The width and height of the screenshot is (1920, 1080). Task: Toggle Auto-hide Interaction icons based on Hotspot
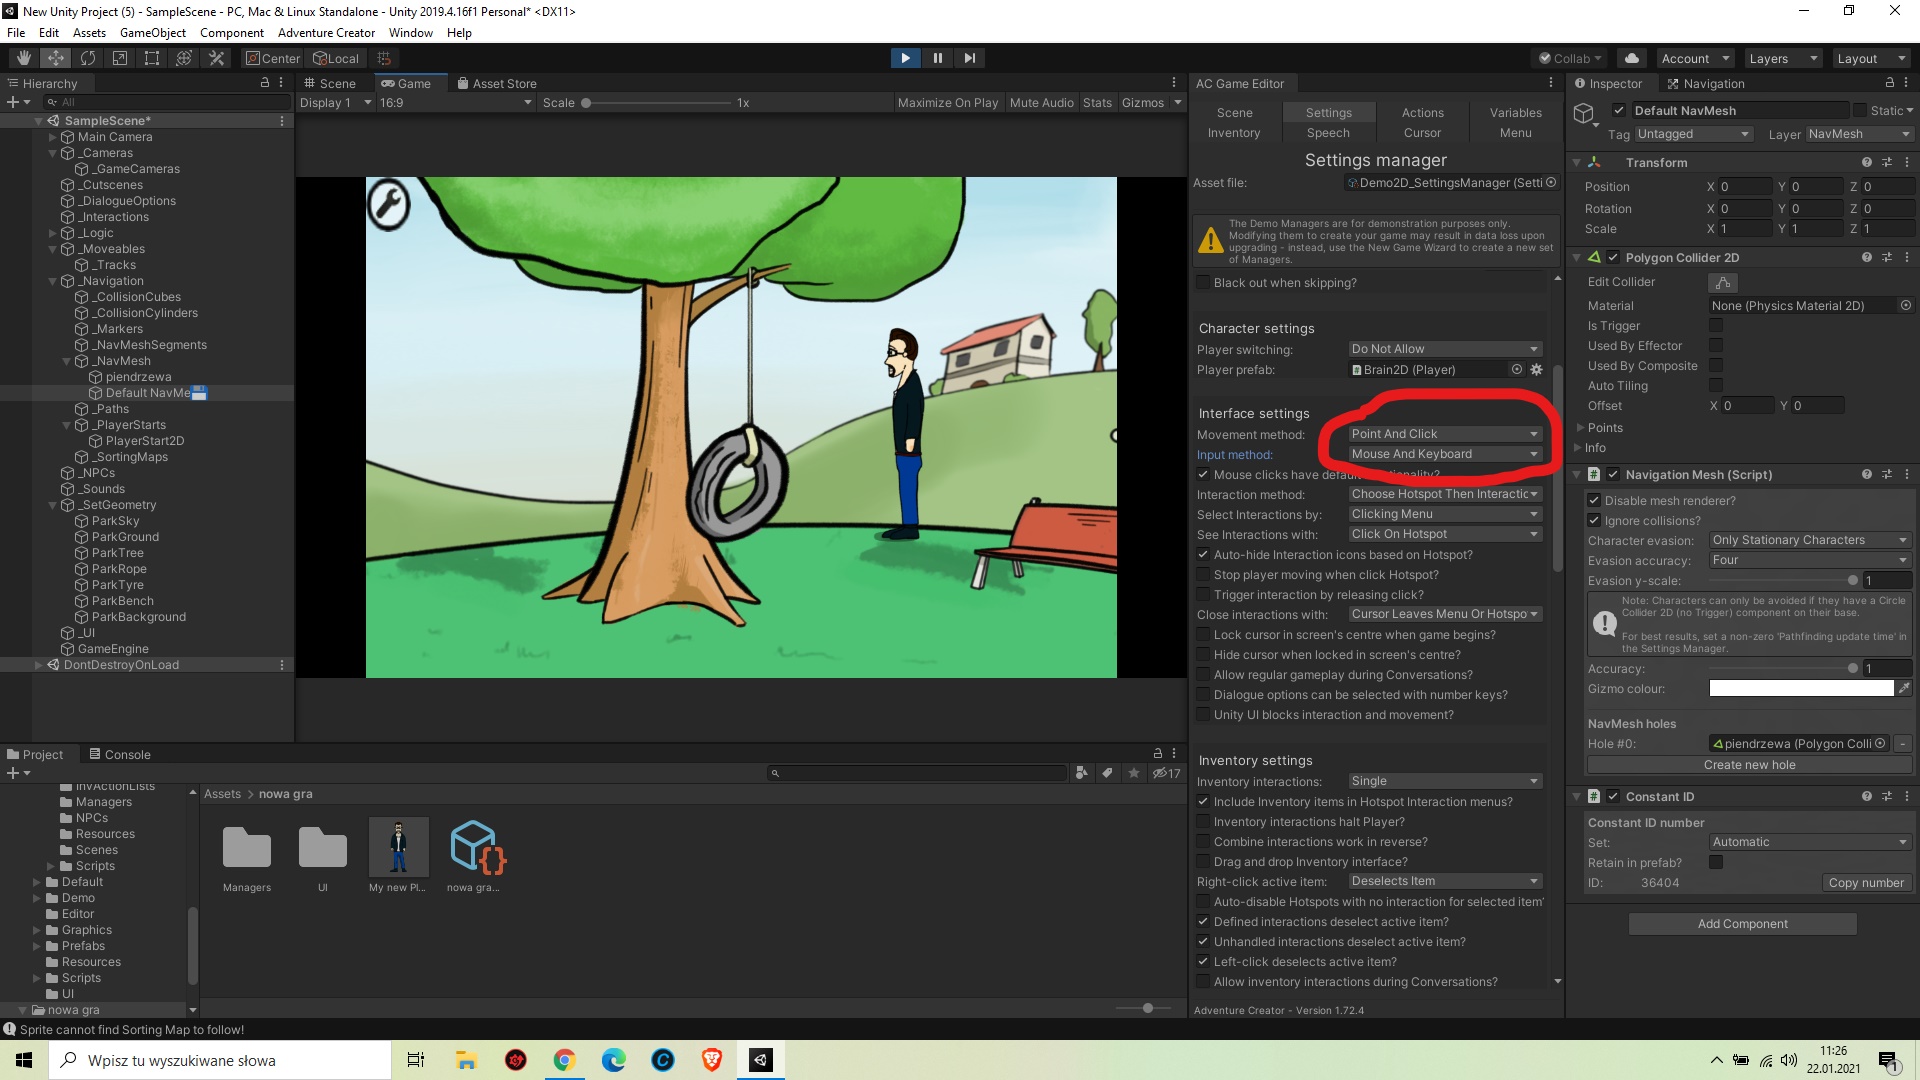point(1204,555)
